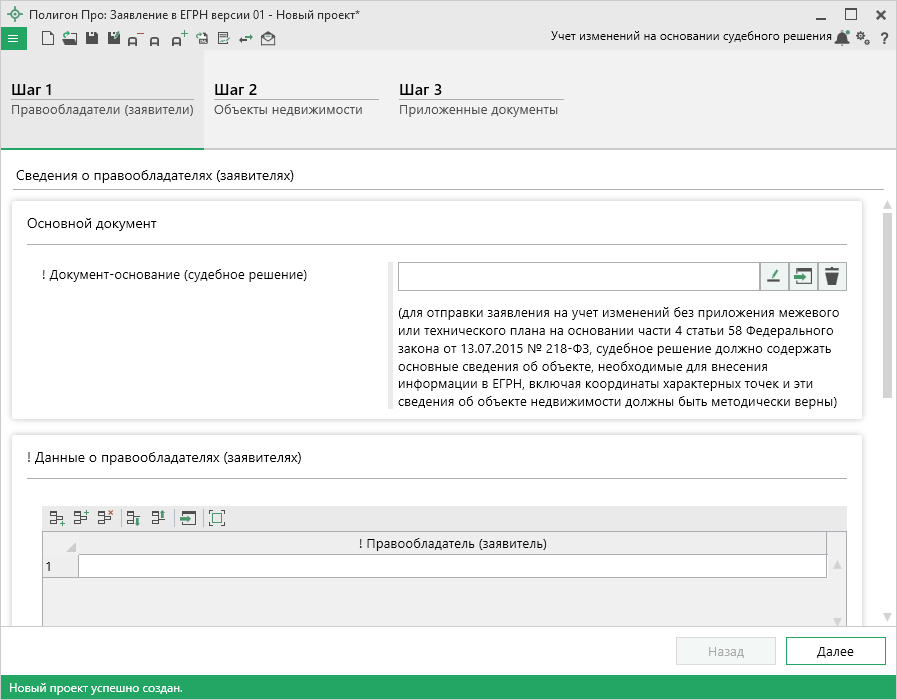Screen dimensions: 897x700
Task: Click the Документ-основание input field
Action: [x=578, y=276]
